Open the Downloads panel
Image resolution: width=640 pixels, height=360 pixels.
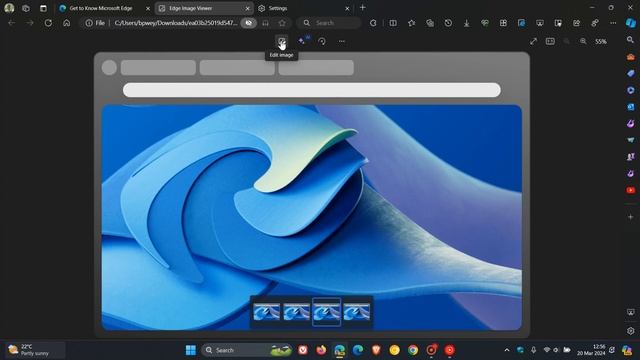tap(467, 23)
